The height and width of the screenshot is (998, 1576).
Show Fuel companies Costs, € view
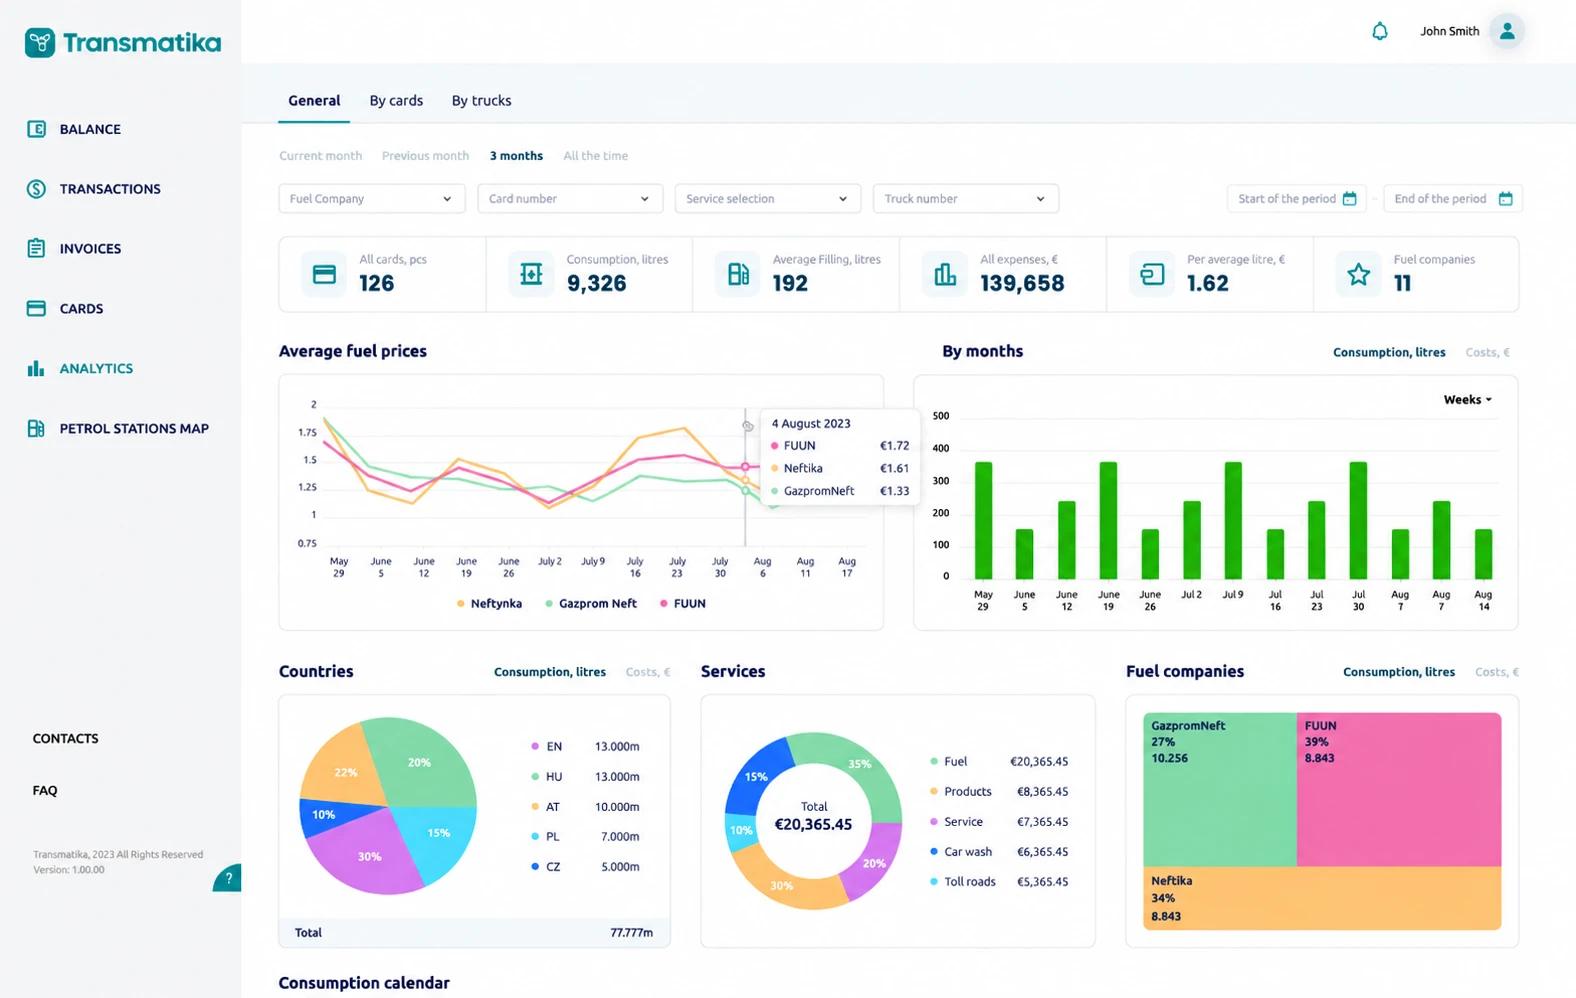click(x=1497, y=672)
